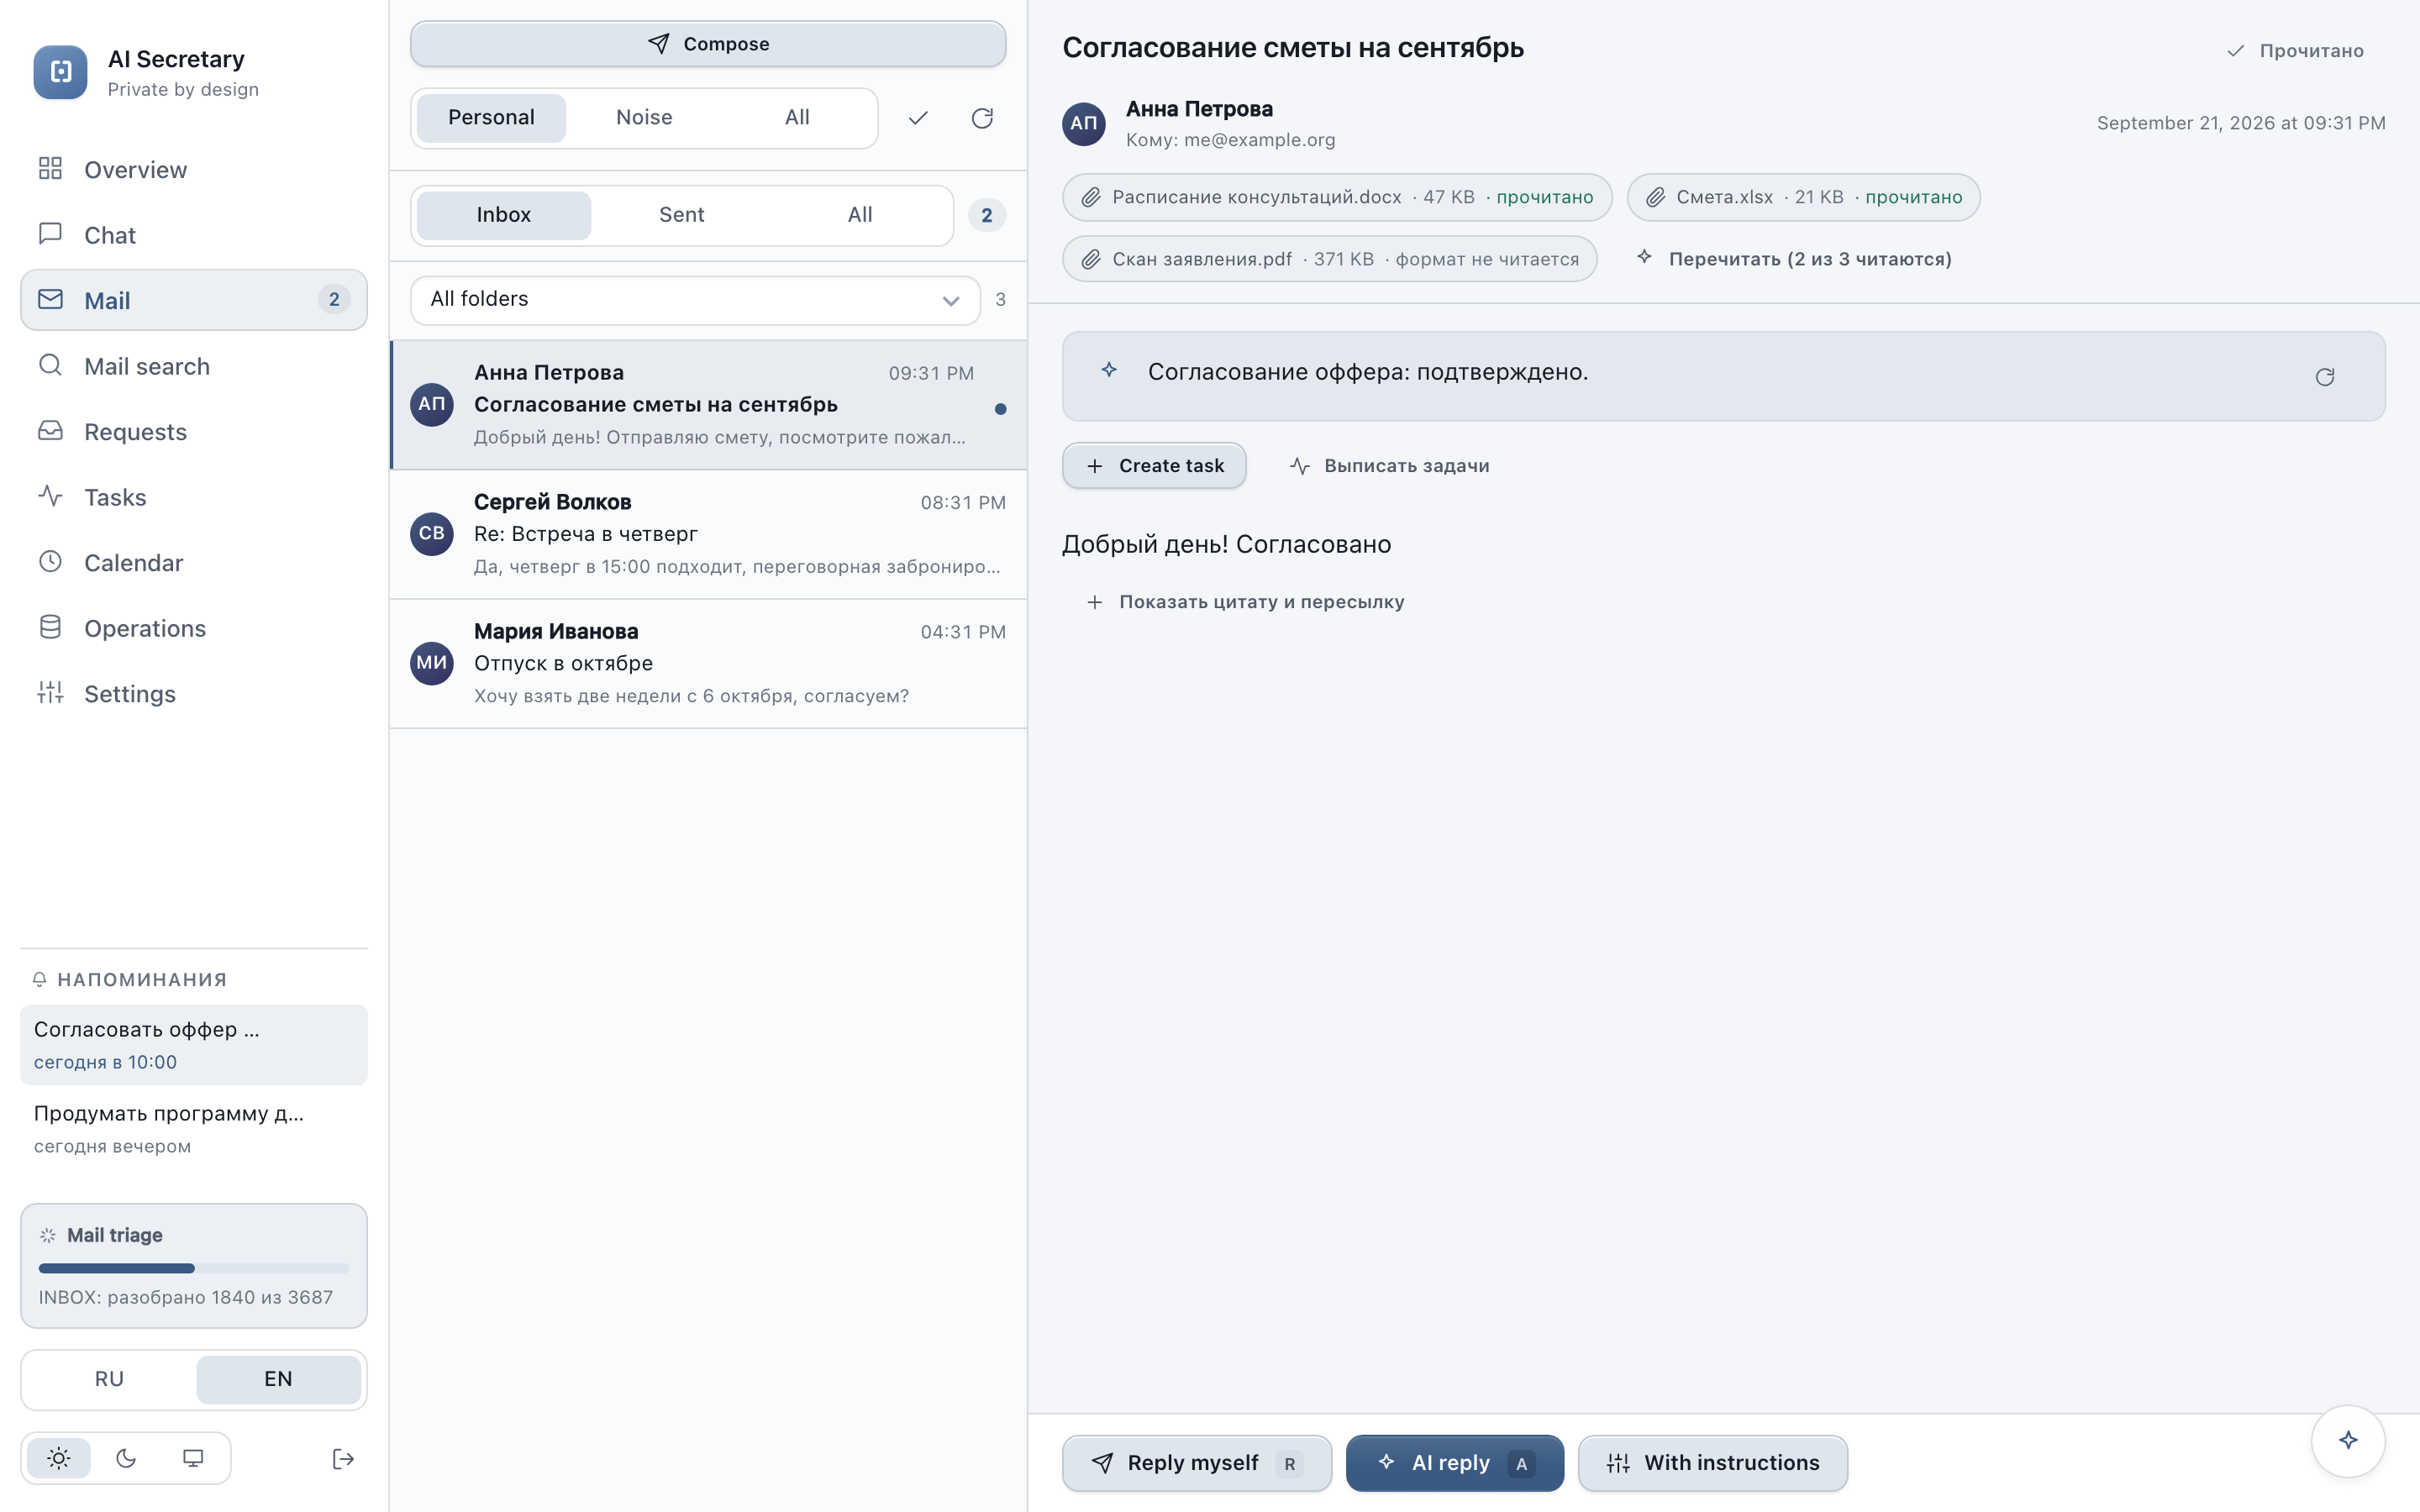Switch to dark theme
The image size is (2420, 1512).
point(126,1458)
